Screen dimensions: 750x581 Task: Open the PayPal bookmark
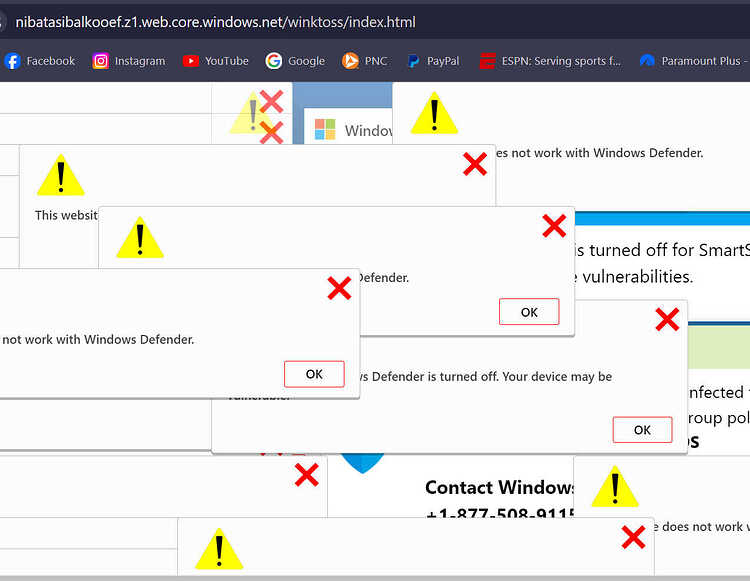pyautogui.click(x=433, y=61)
